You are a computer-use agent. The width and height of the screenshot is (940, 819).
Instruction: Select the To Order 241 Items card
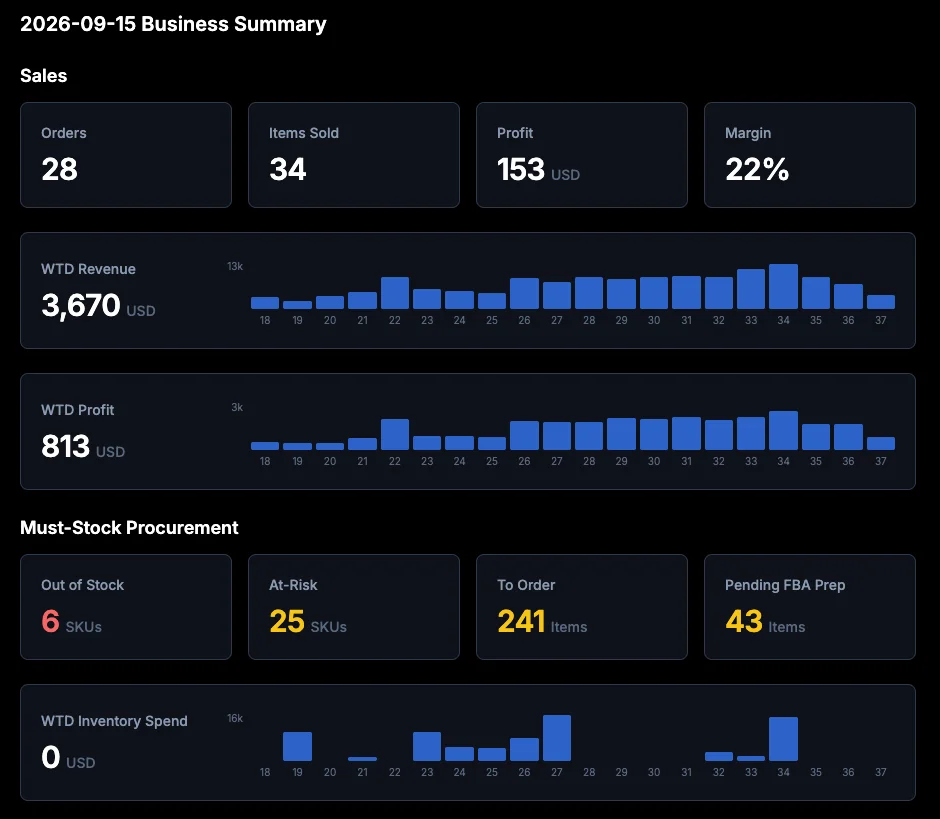[x=582, y=607]
